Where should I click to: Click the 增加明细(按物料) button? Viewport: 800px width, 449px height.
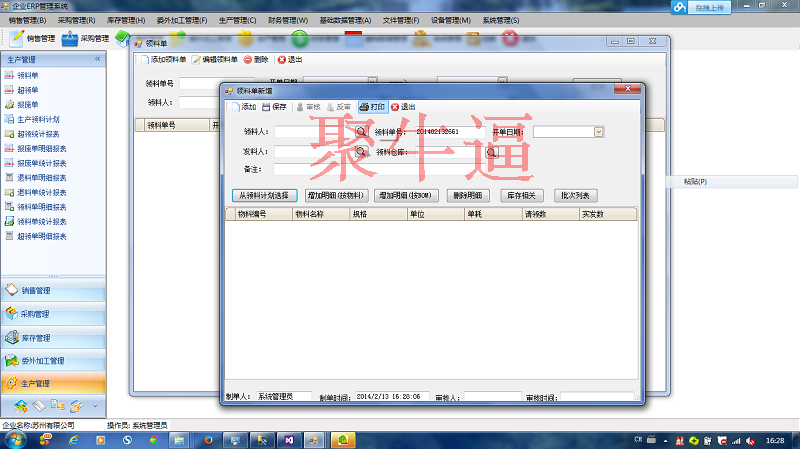click(x=336, y=195)
